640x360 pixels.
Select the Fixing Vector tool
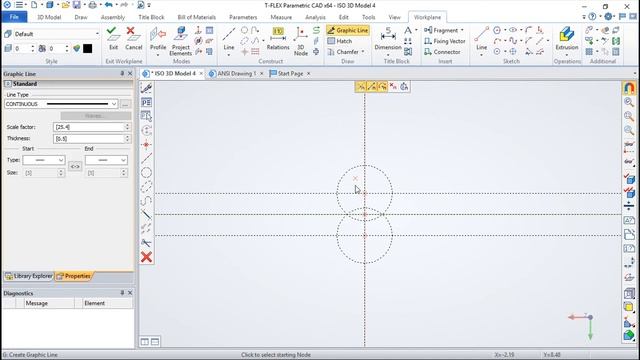[444, 41]
